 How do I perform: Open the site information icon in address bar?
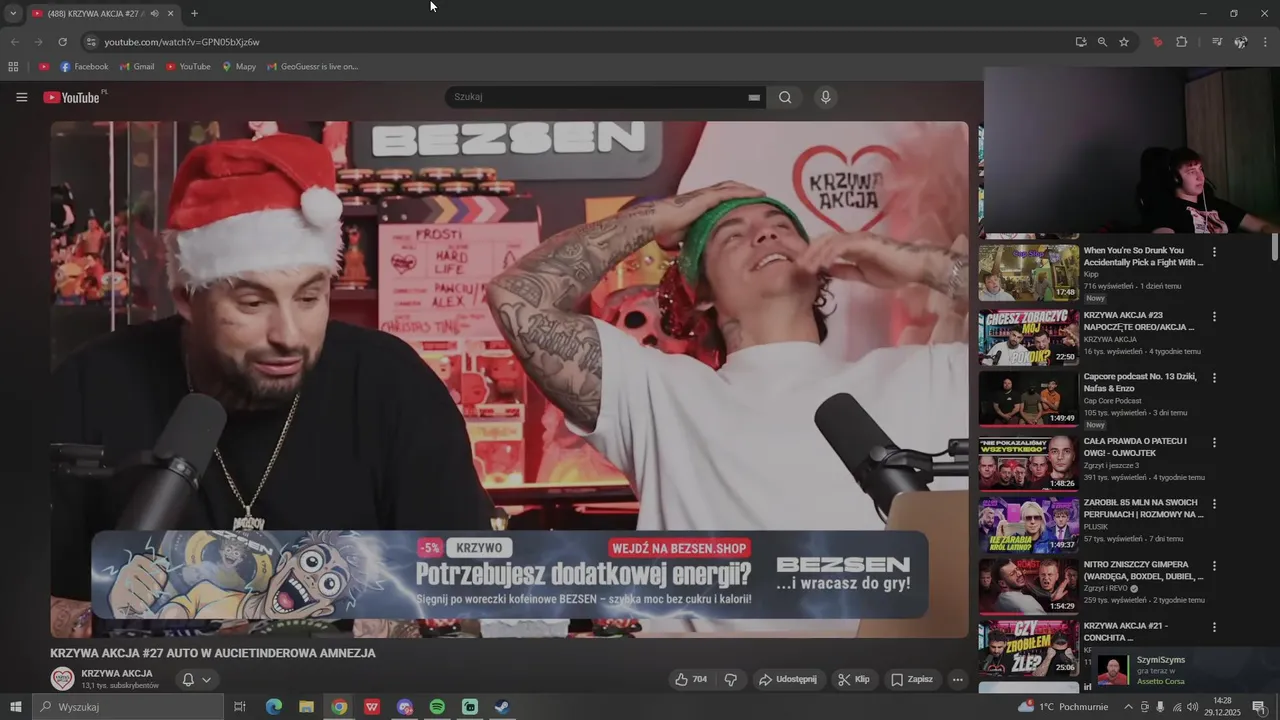91,42
